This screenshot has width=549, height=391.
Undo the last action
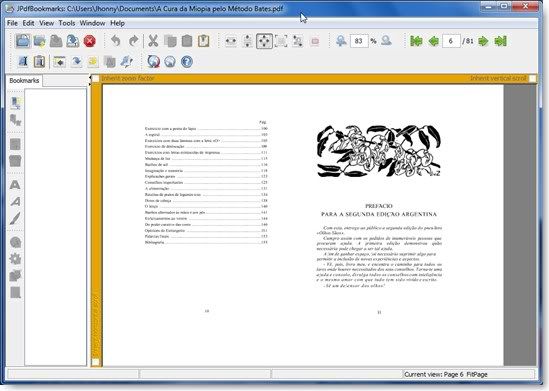tap(116, 41)
